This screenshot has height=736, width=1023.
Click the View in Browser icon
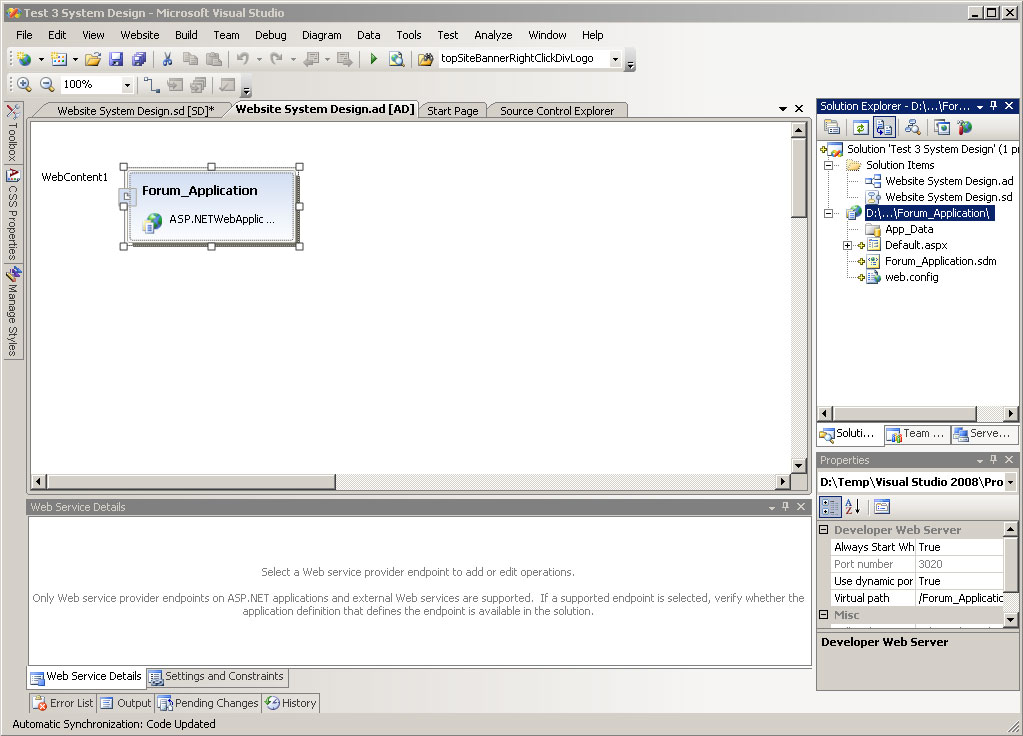396,59
